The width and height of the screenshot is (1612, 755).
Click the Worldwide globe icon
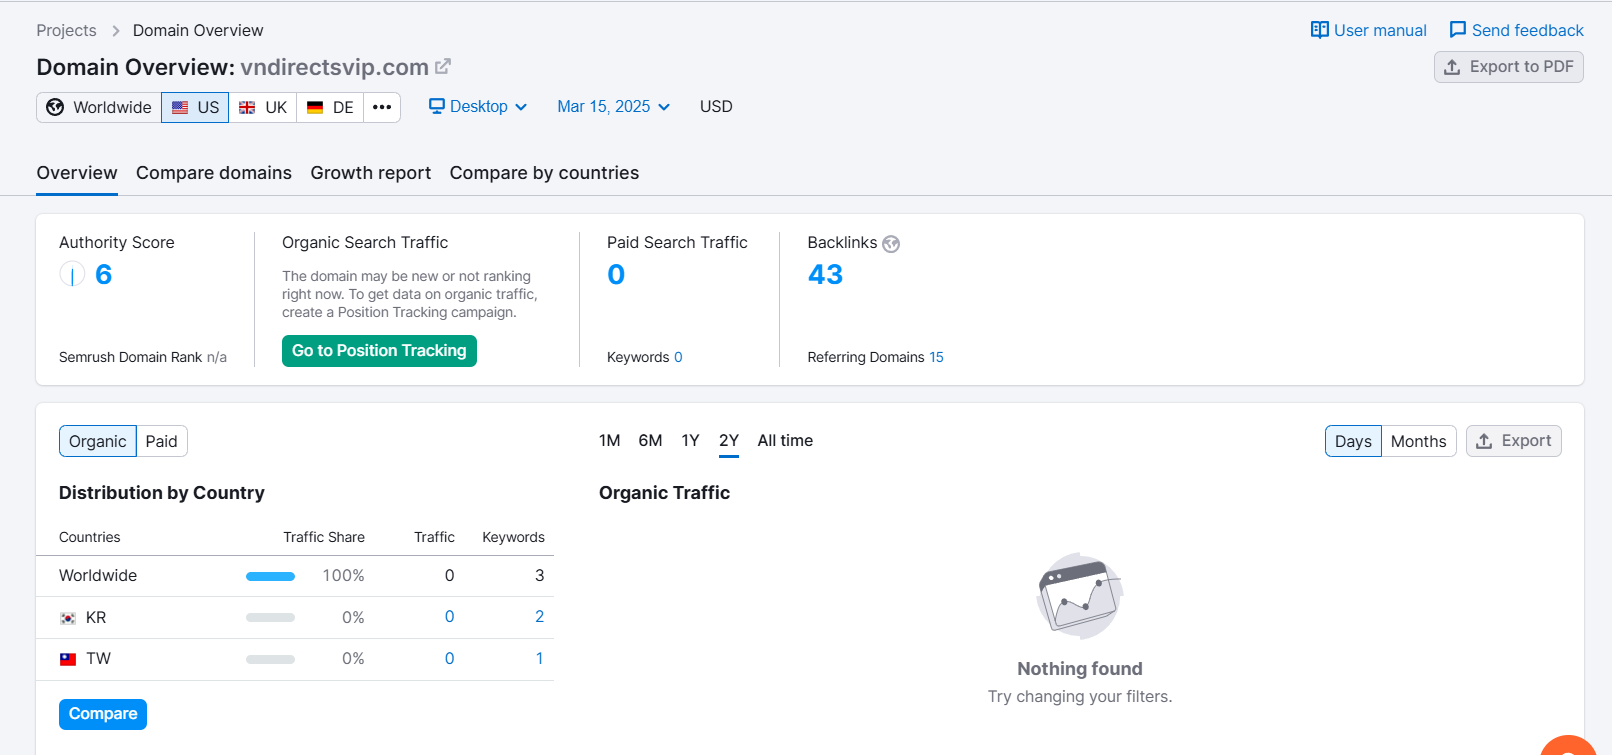tap(56, 107)
